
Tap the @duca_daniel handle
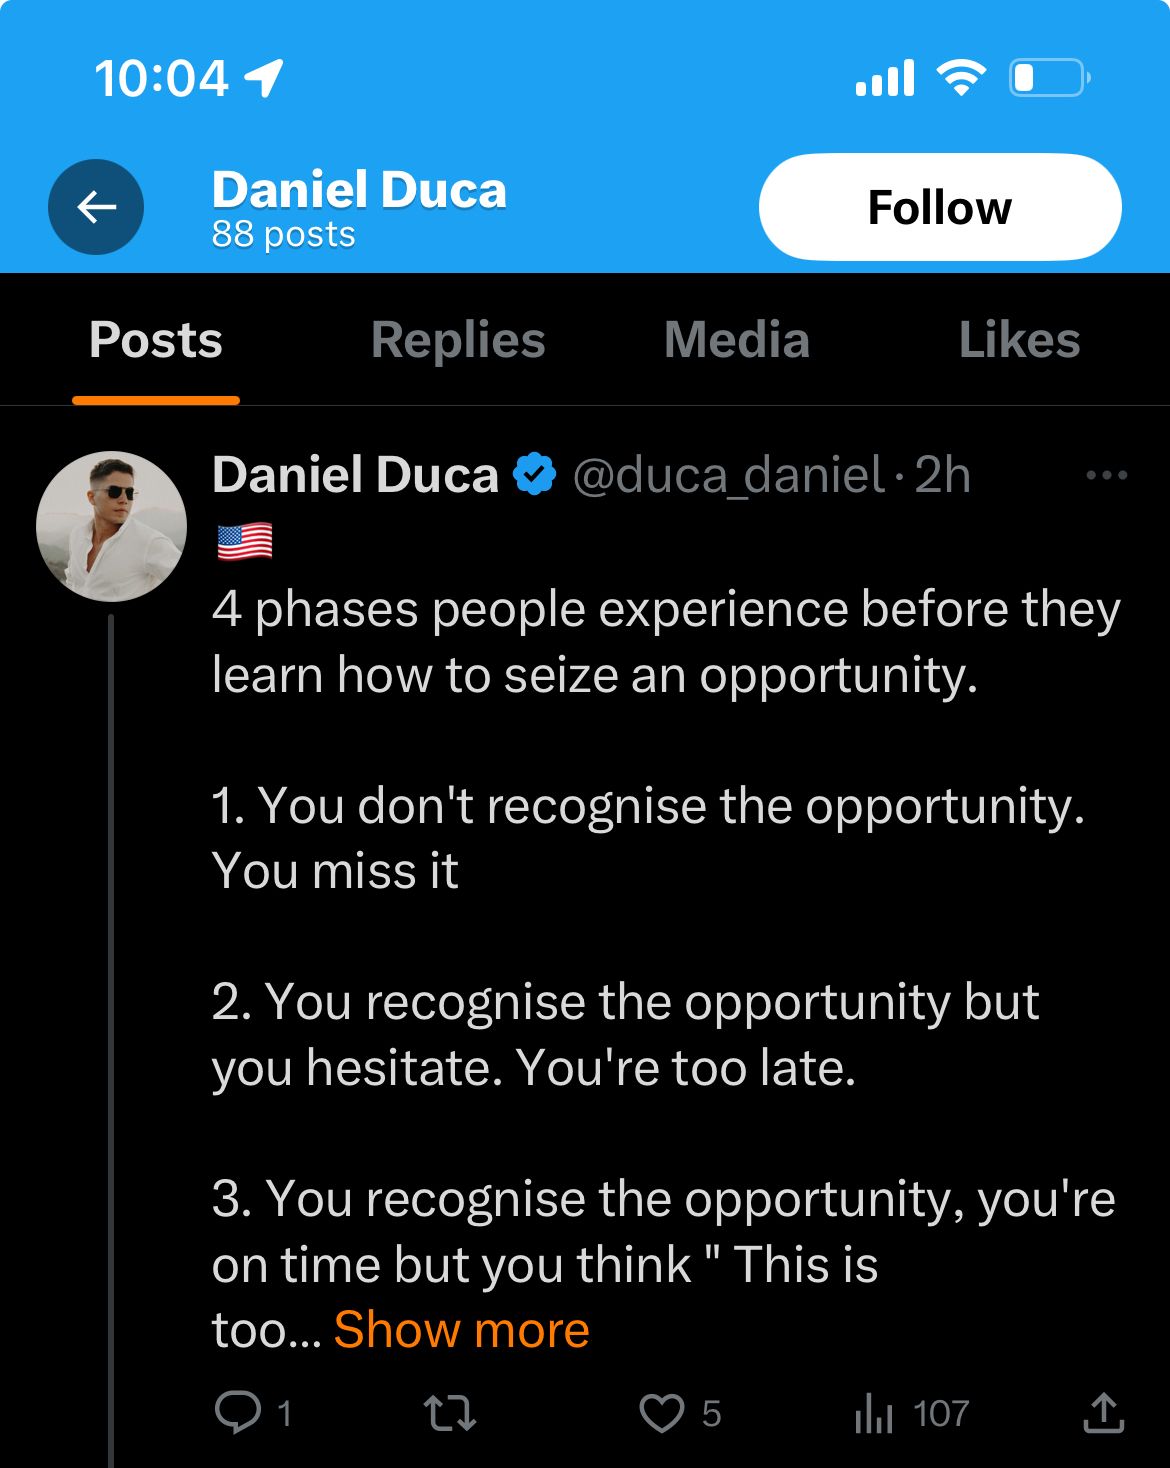tap(729, 475)
